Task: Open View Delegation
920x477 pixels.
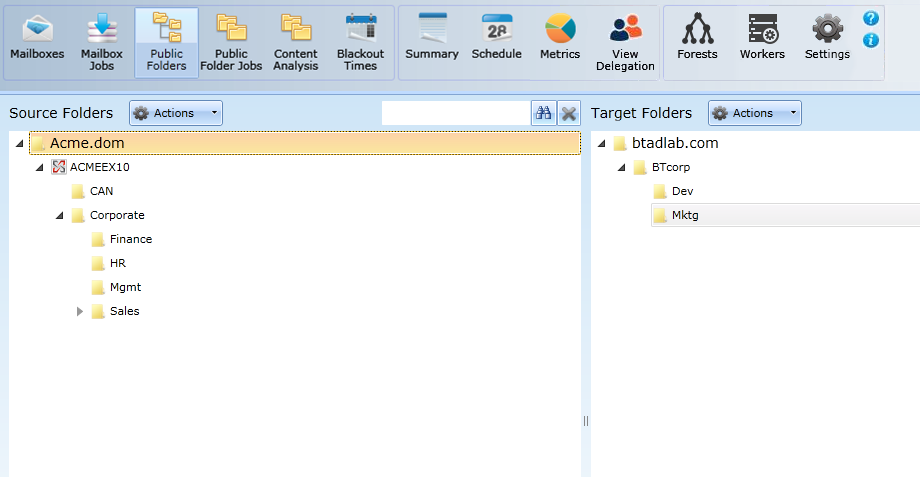Action: pyautogui.click(x=625, y=42)
